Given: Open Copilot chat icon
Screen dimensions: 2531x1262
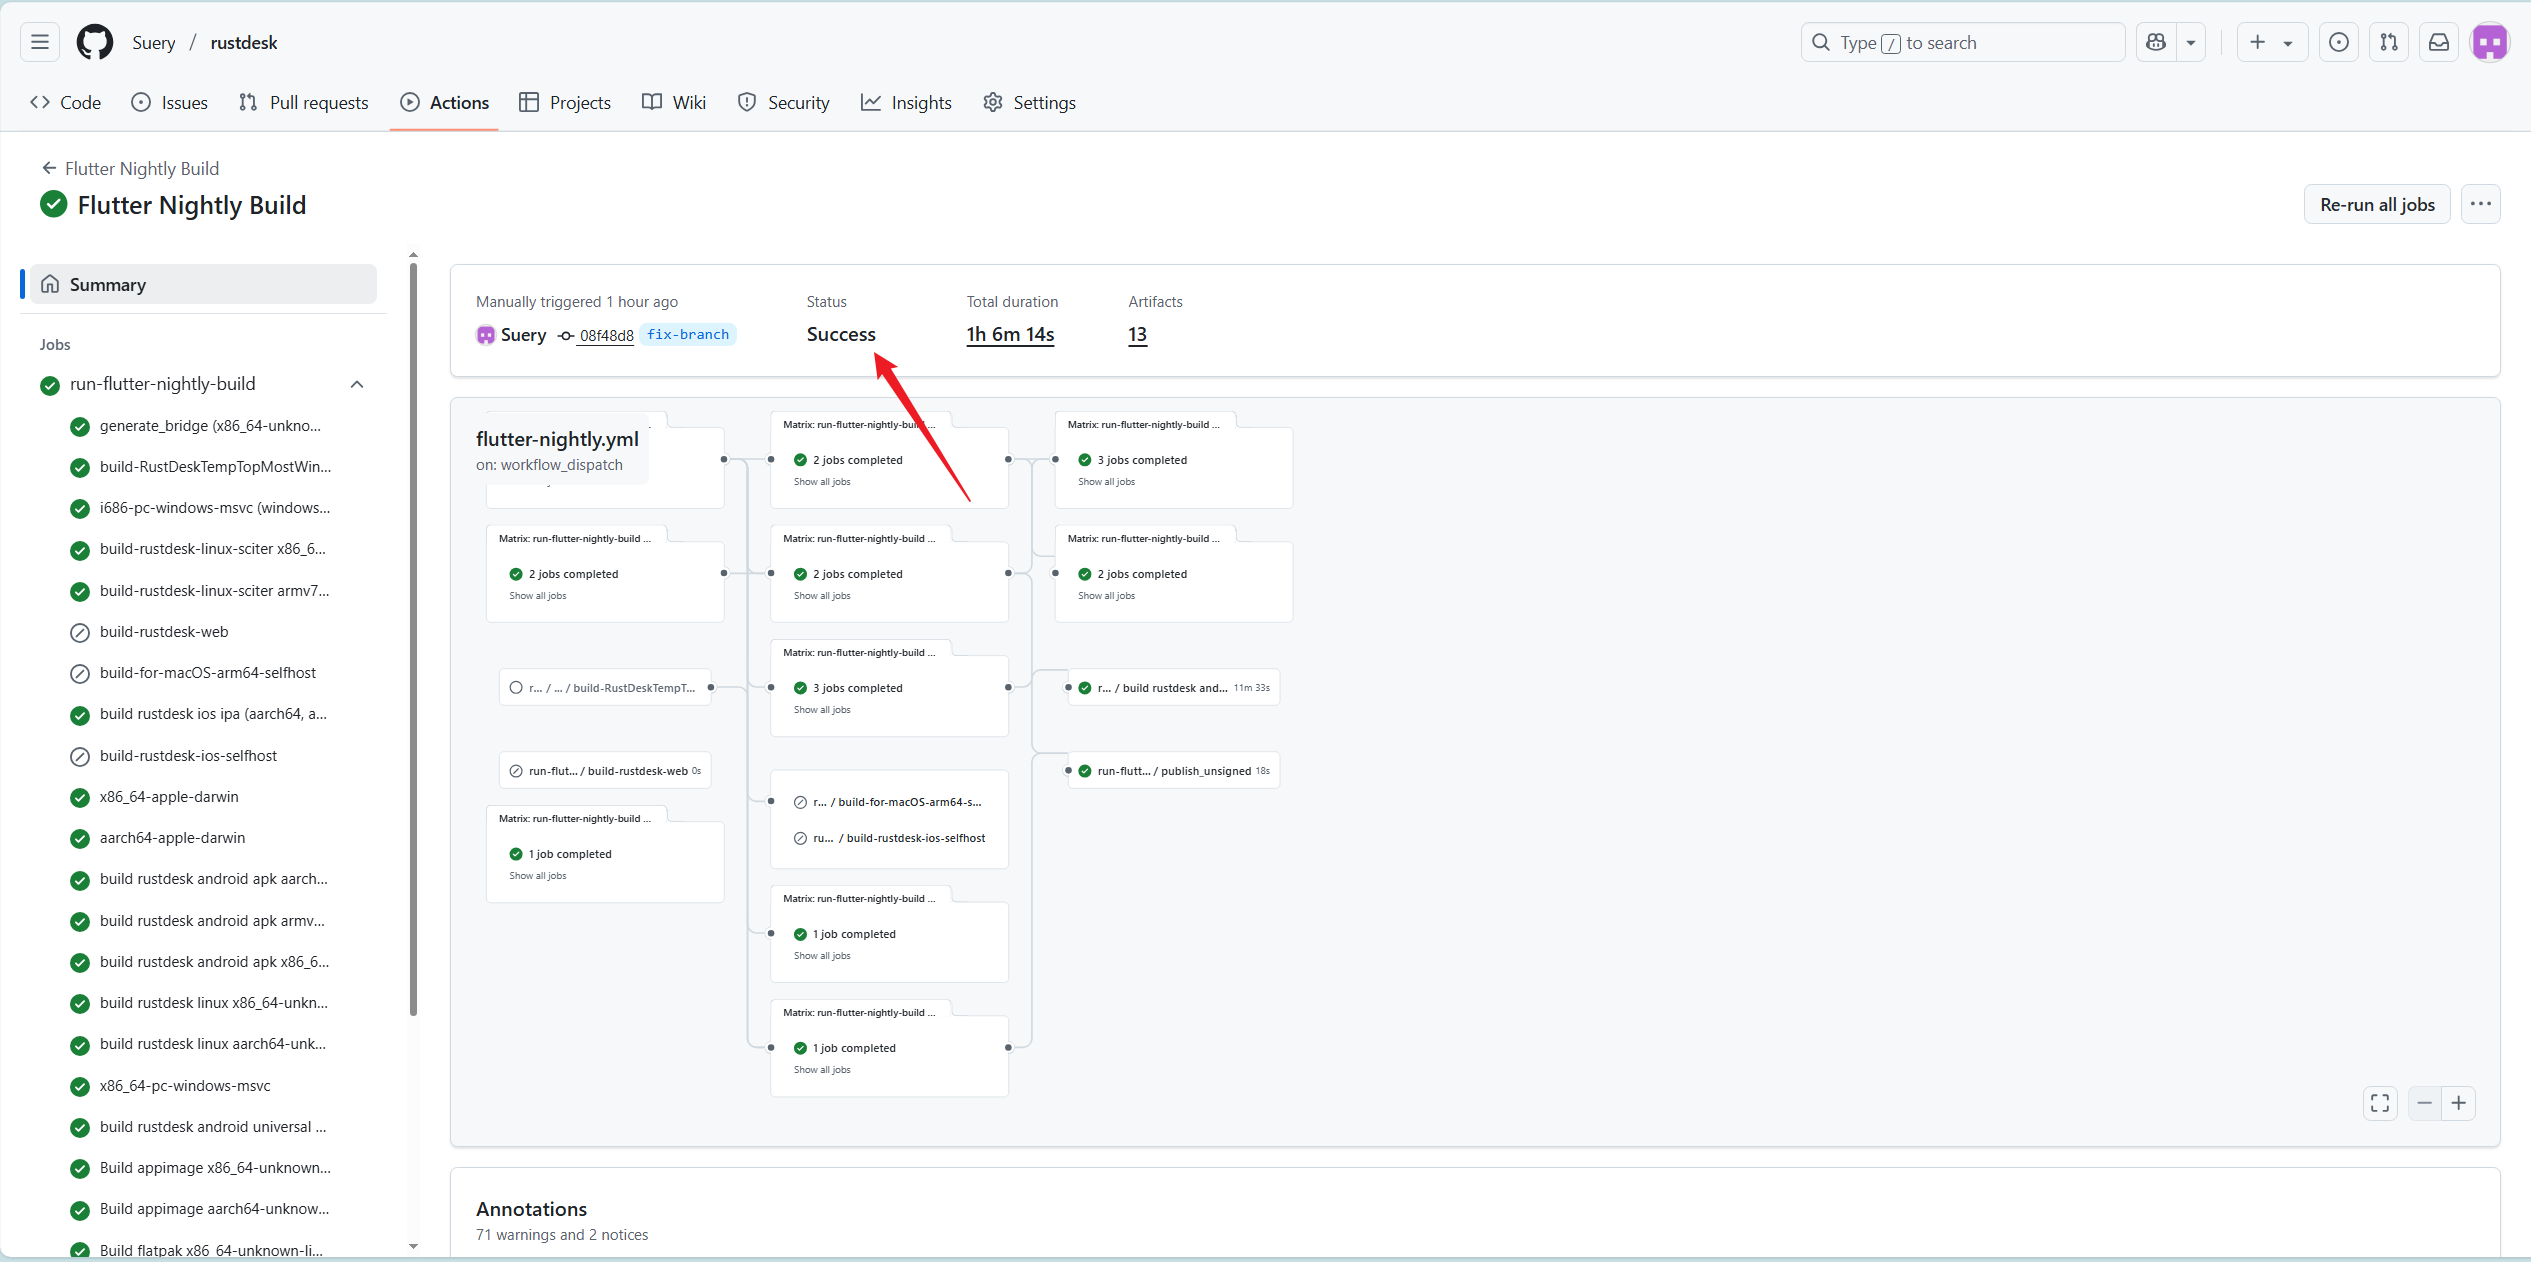Looking at the screenshot, I should click(x=2156, y=42).
